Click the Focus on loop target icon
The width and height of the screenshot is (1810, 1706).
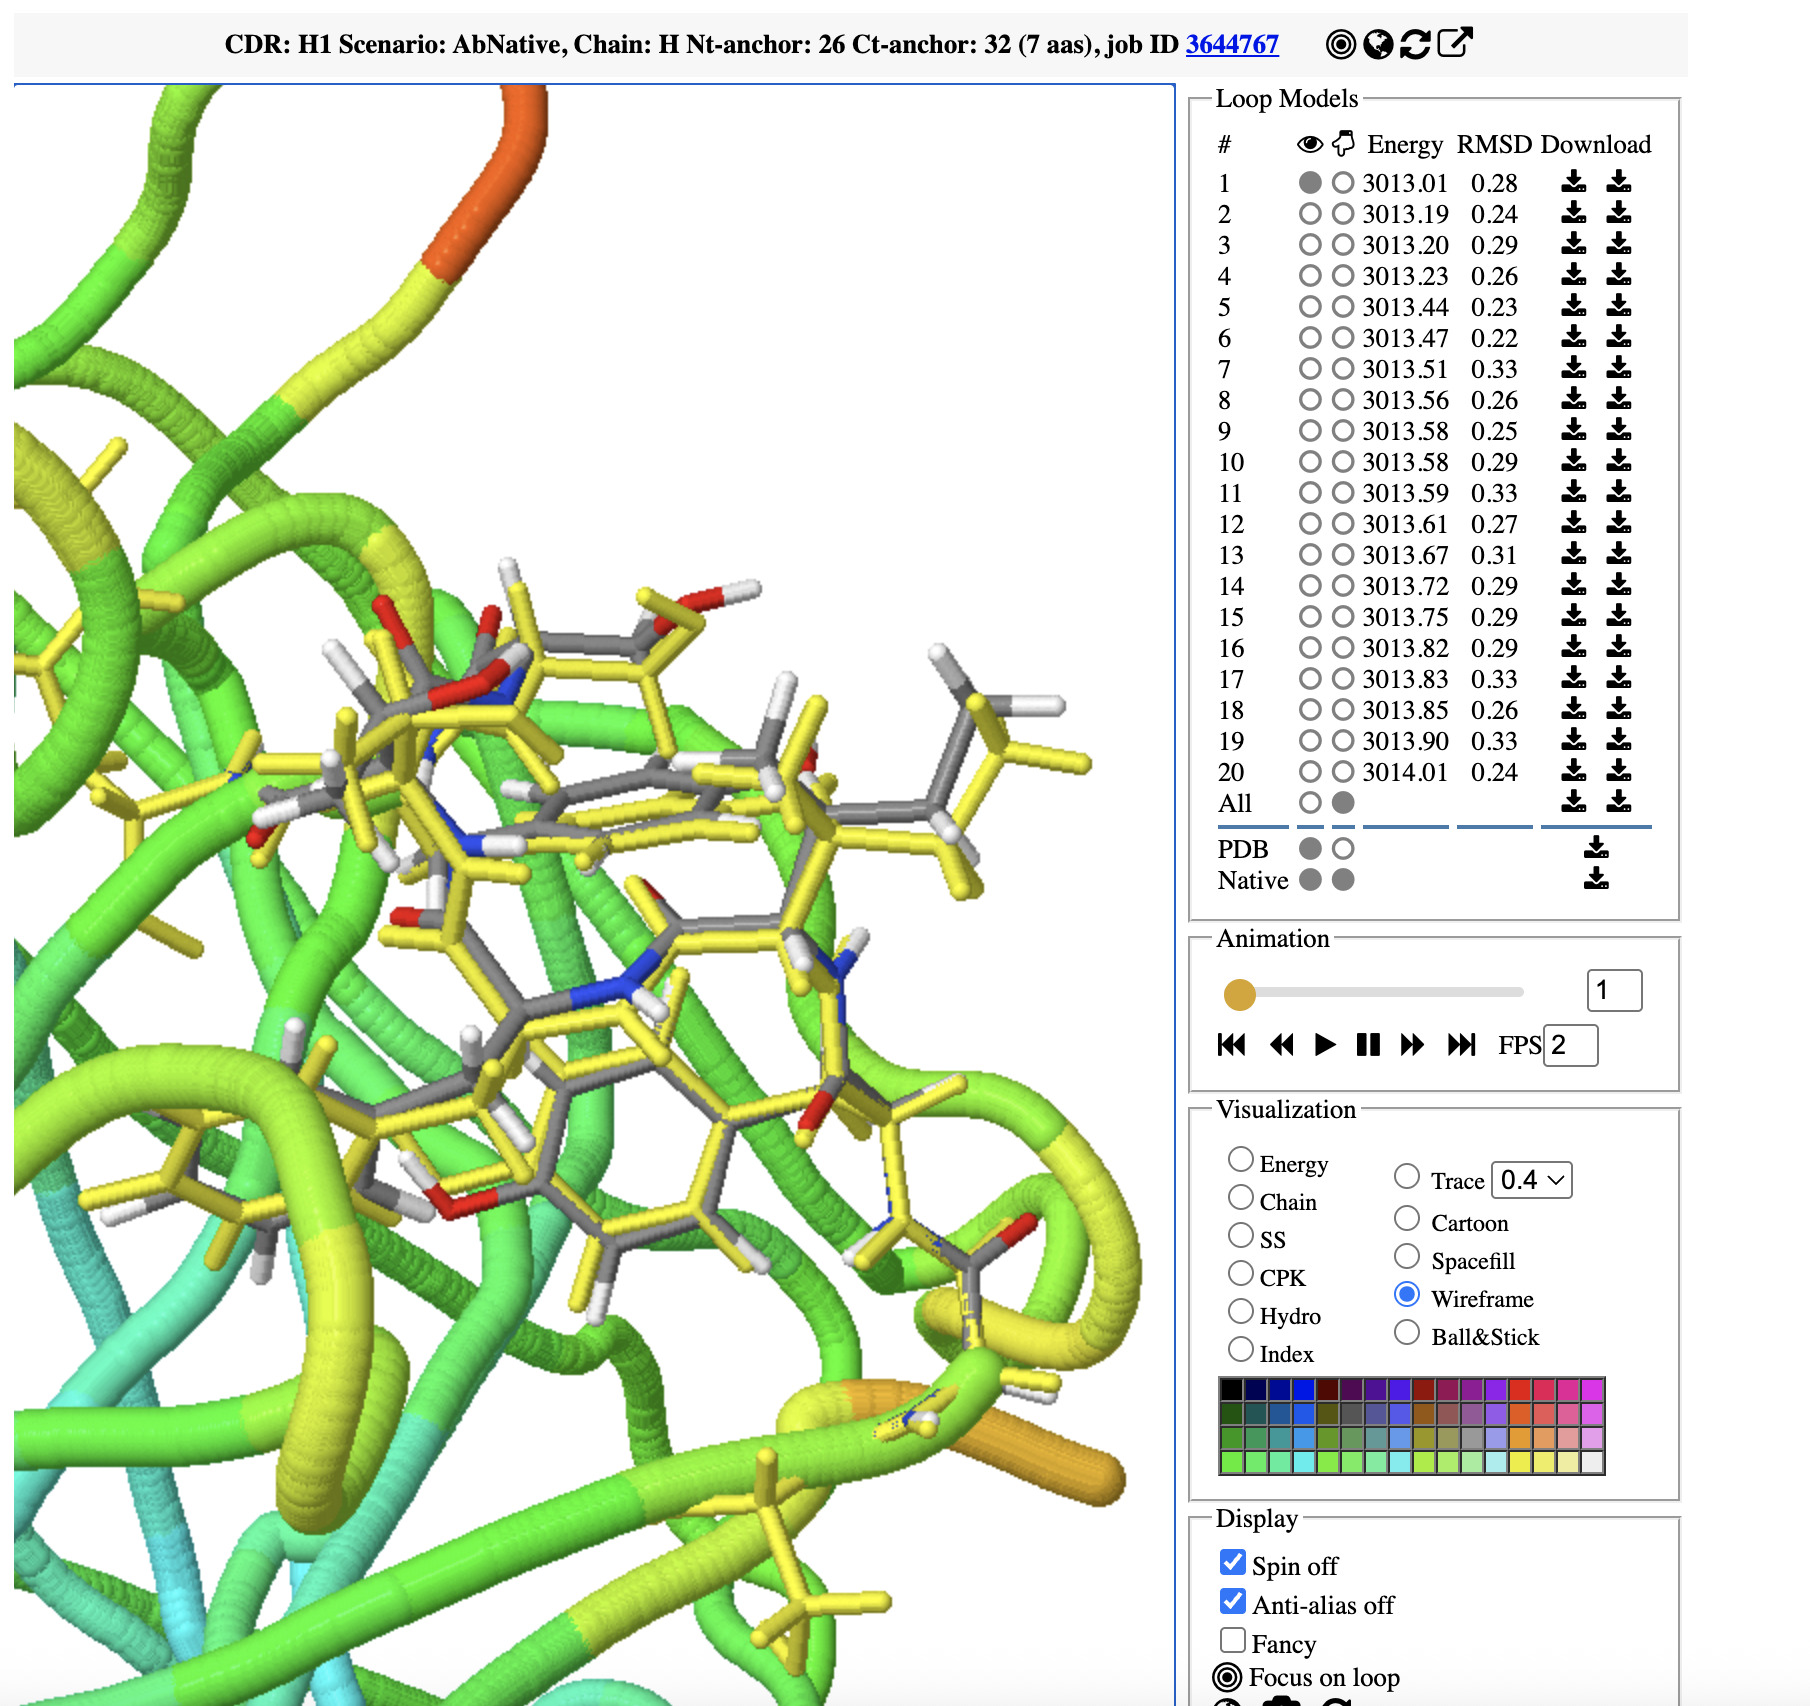click(1227, 1677)
